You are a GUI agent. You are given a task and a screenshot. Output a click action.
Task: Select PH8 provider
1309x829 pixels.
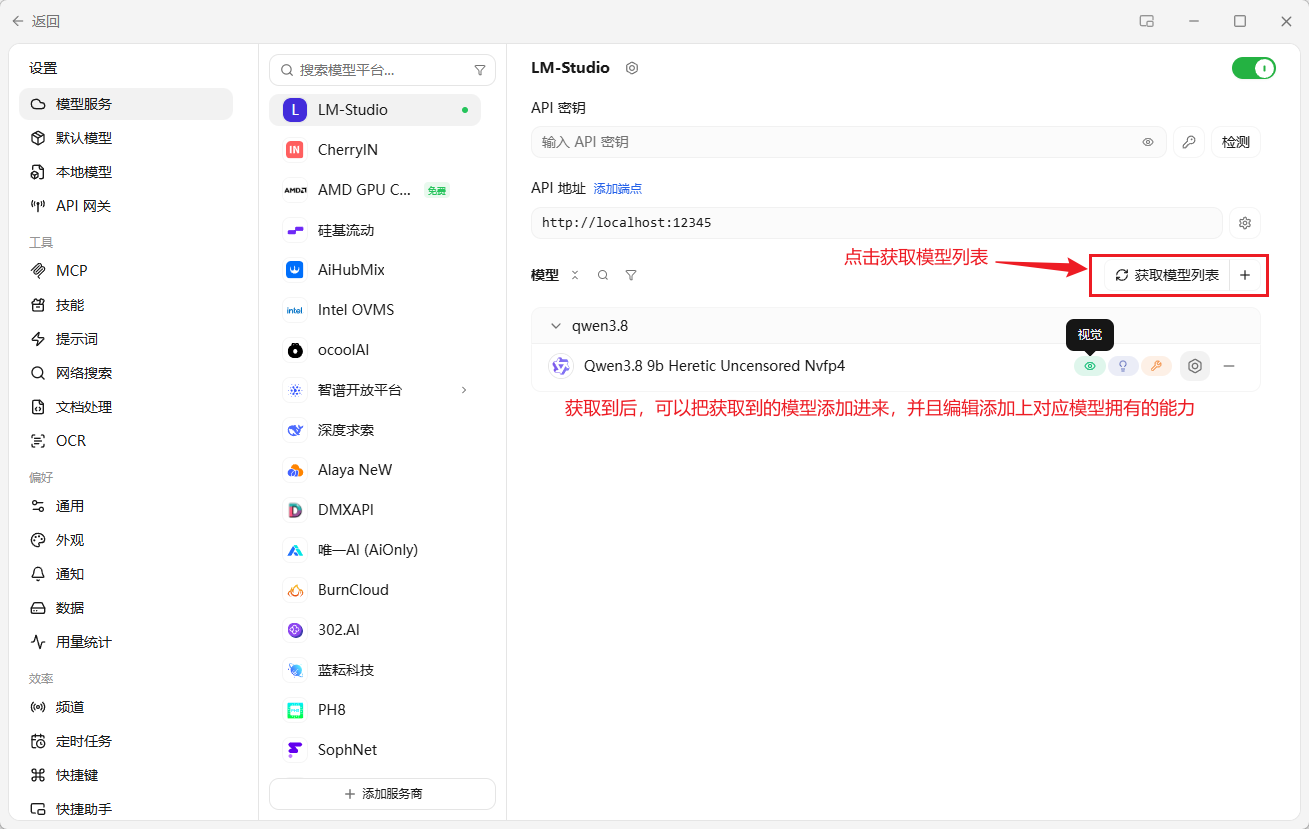tap(375, 710)
